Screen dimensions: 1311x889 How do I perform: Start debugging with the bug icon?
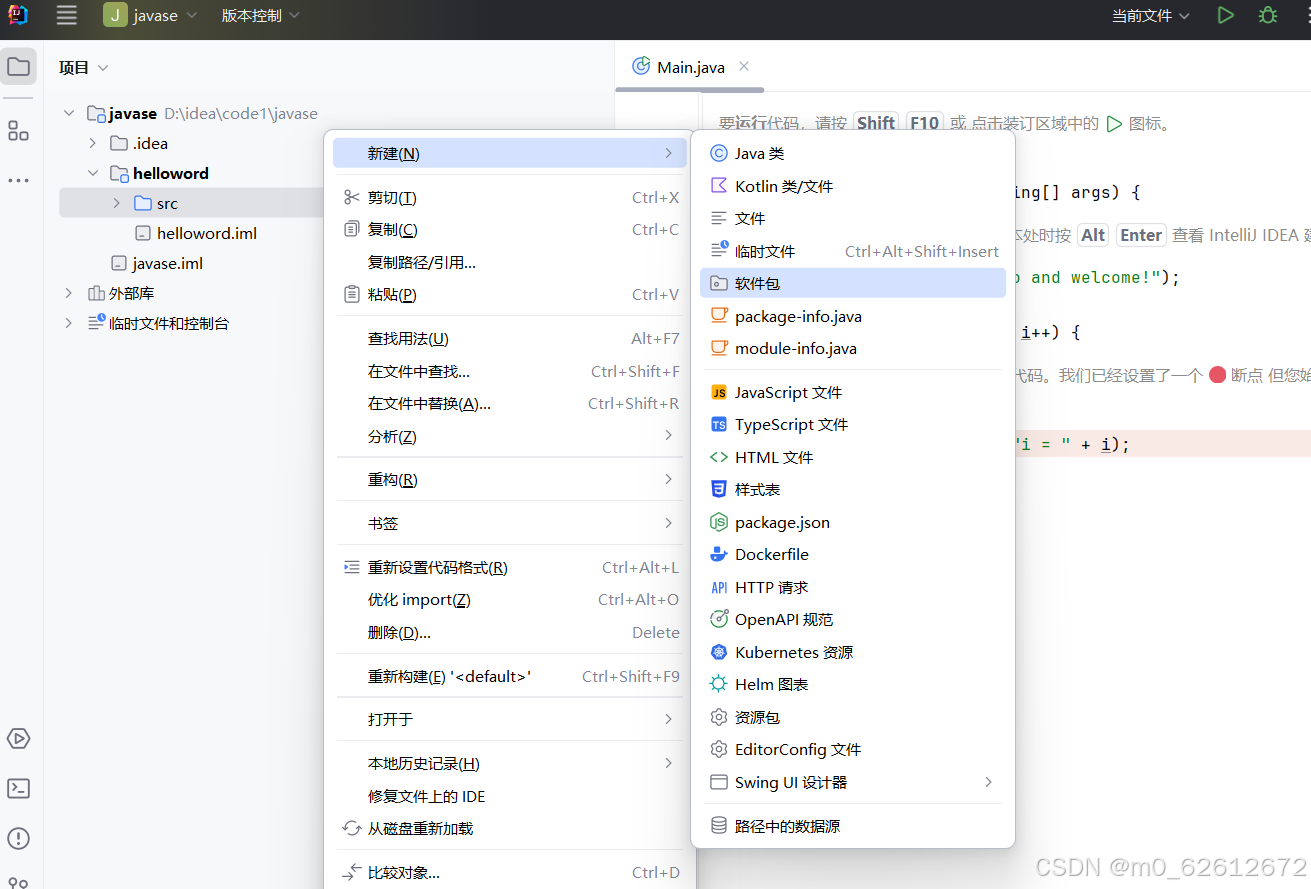click(x=1267, y=15)
